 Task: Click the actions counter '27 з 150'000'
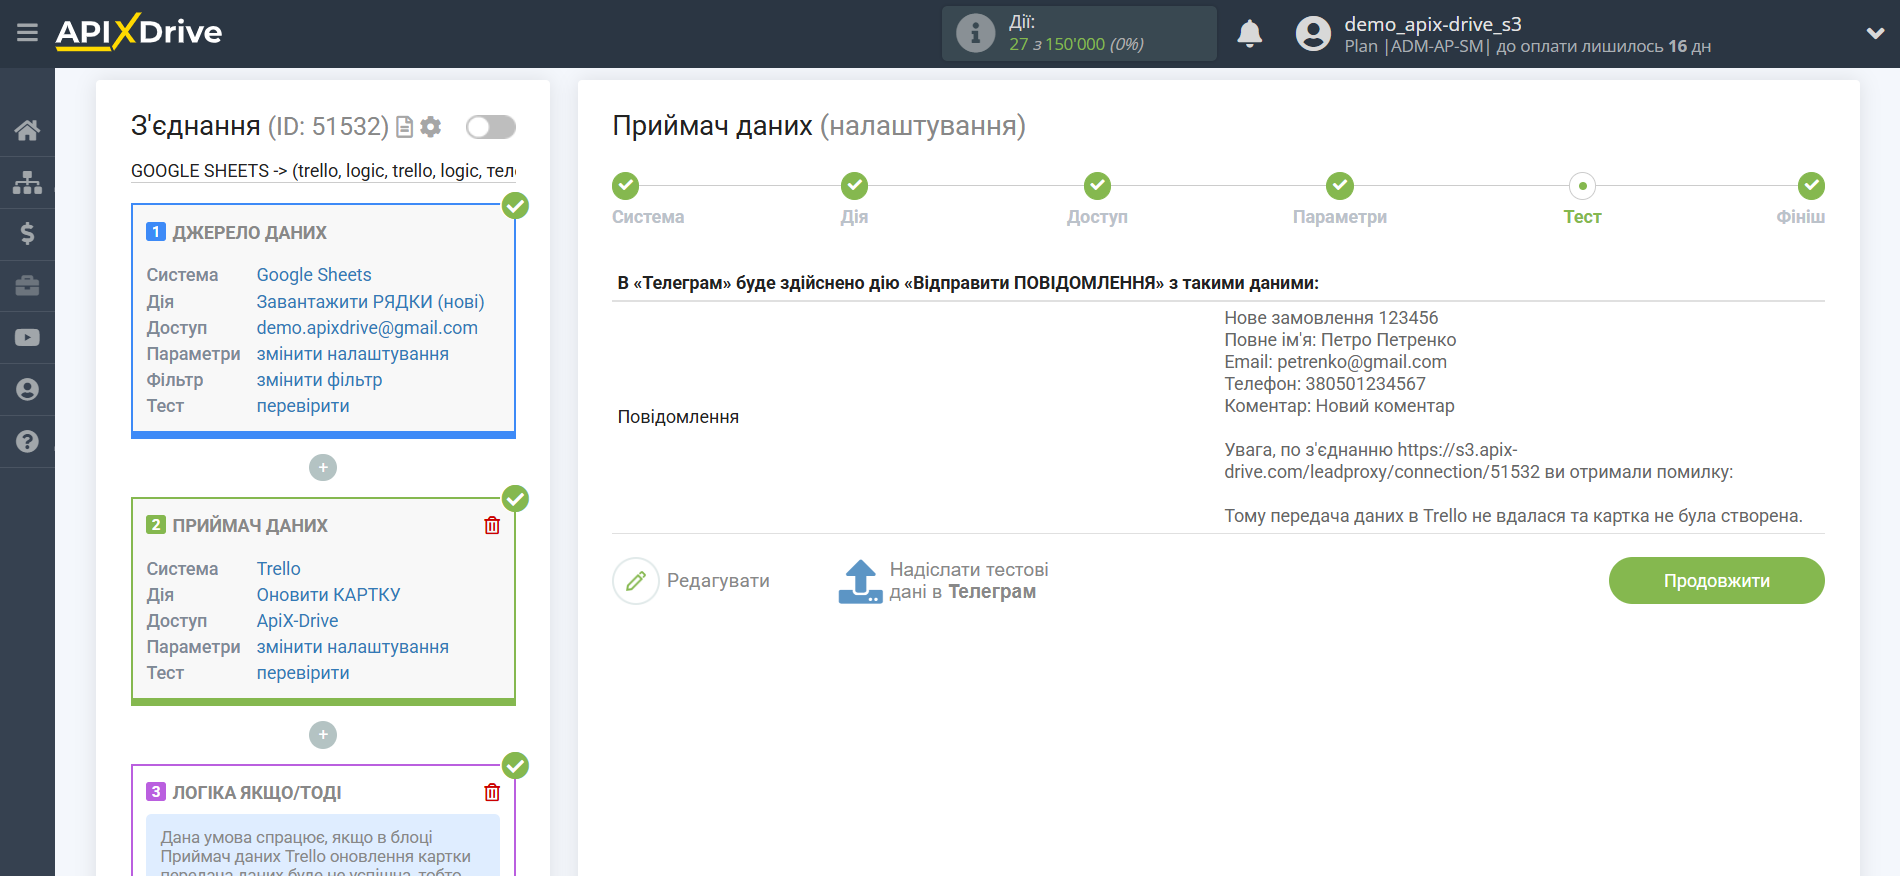pos(1057,44)
